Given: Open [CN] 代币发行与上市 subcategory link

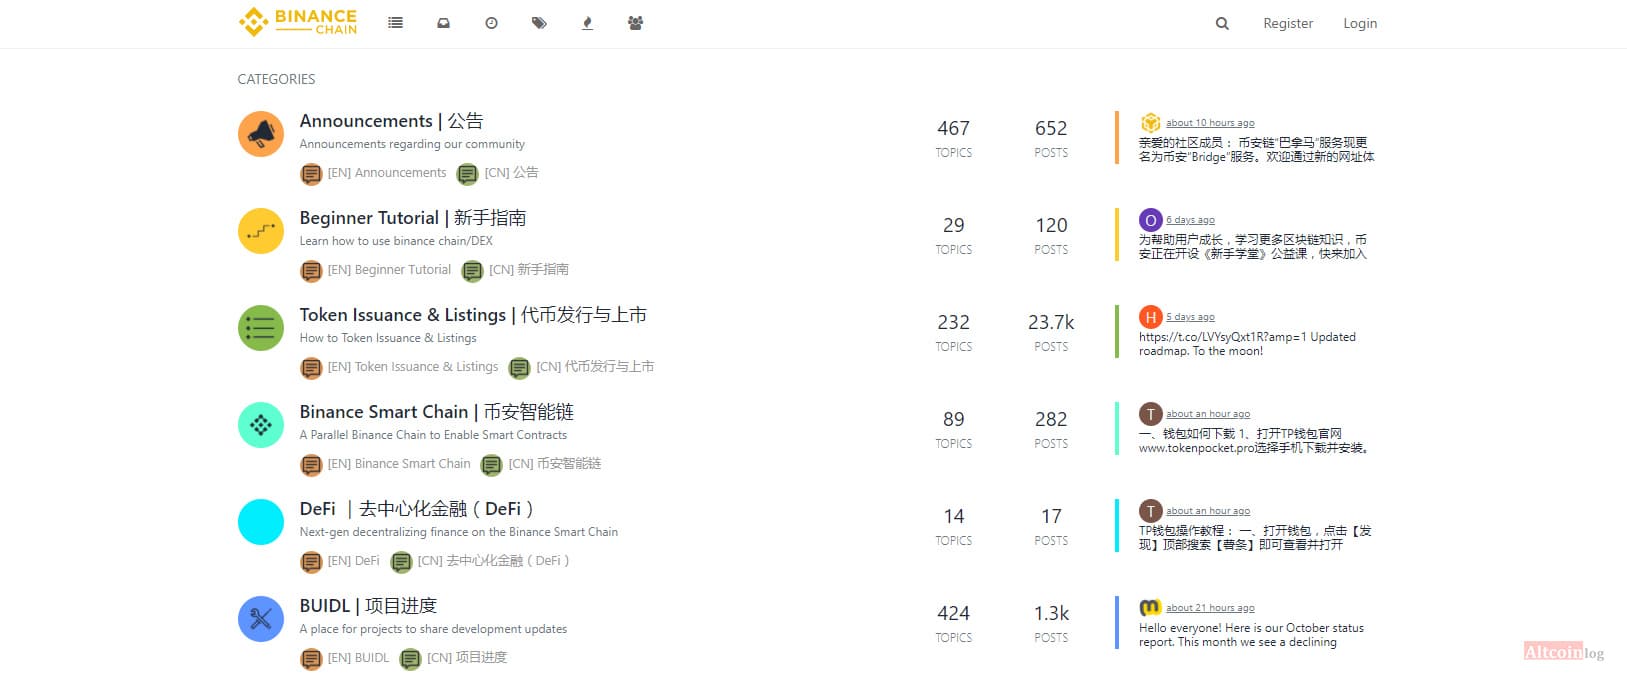Looking at the screenshot, I should 595,367.
